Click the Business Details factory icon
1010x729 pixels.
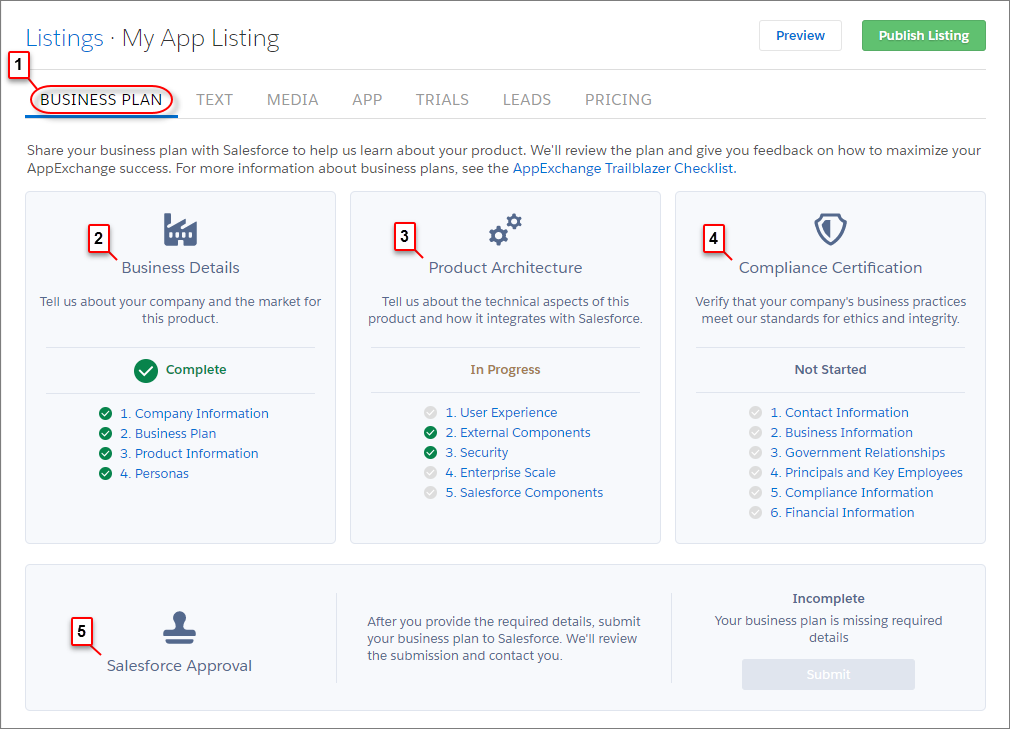(180, 230)
